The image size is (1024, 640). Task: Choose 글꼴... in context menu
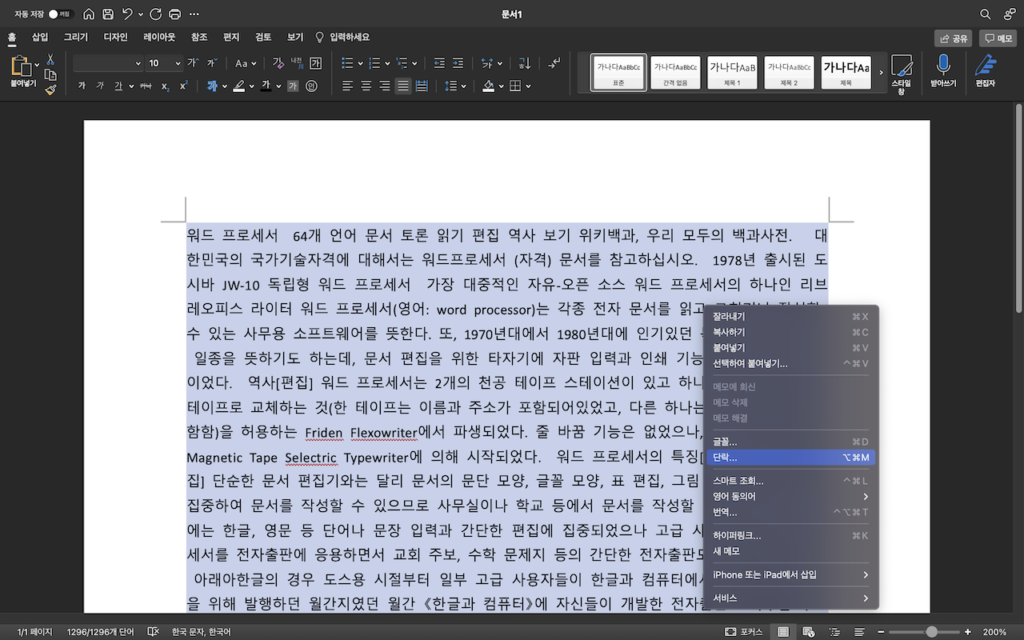[790, 442]
